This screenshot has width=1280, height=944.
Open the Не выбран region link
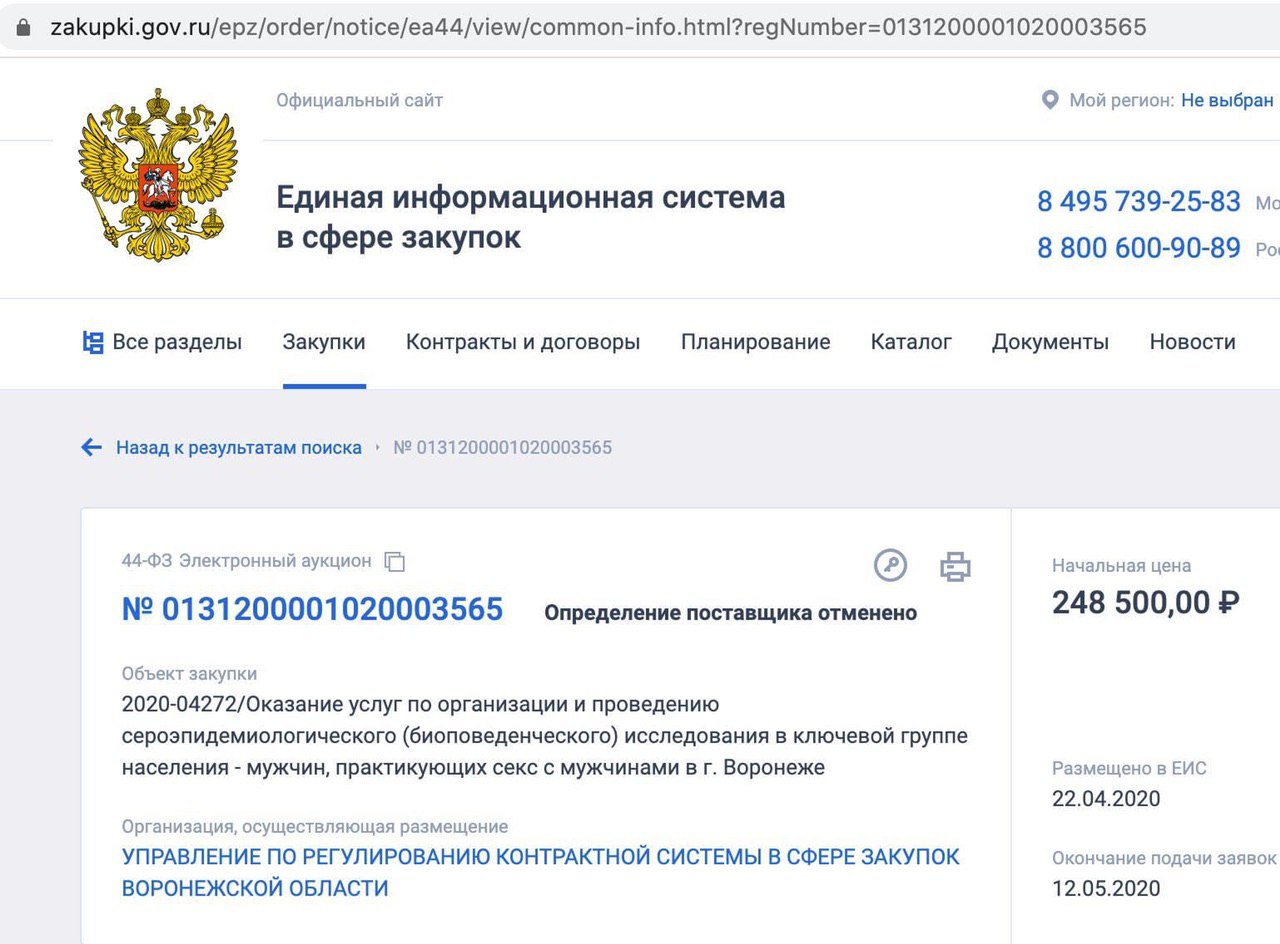coord(1227,100)
